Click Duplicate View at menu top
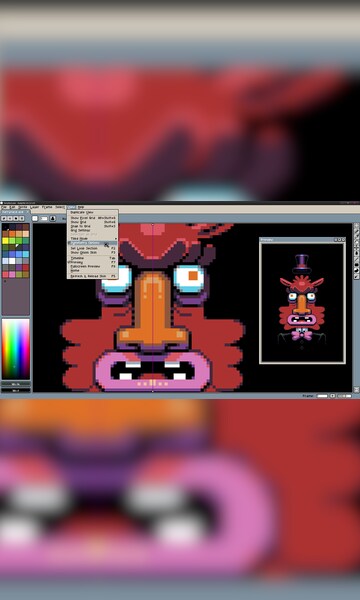The width and height of the screenshot is (360, 600). [81, 212]
